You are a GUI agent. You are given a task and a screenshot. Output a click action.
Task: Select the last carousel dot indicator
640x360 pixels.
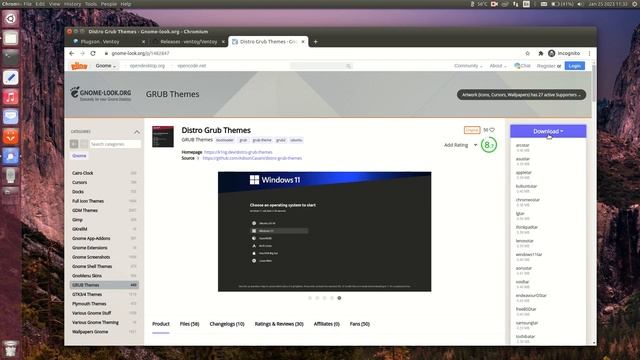click(x=339, y=298)
